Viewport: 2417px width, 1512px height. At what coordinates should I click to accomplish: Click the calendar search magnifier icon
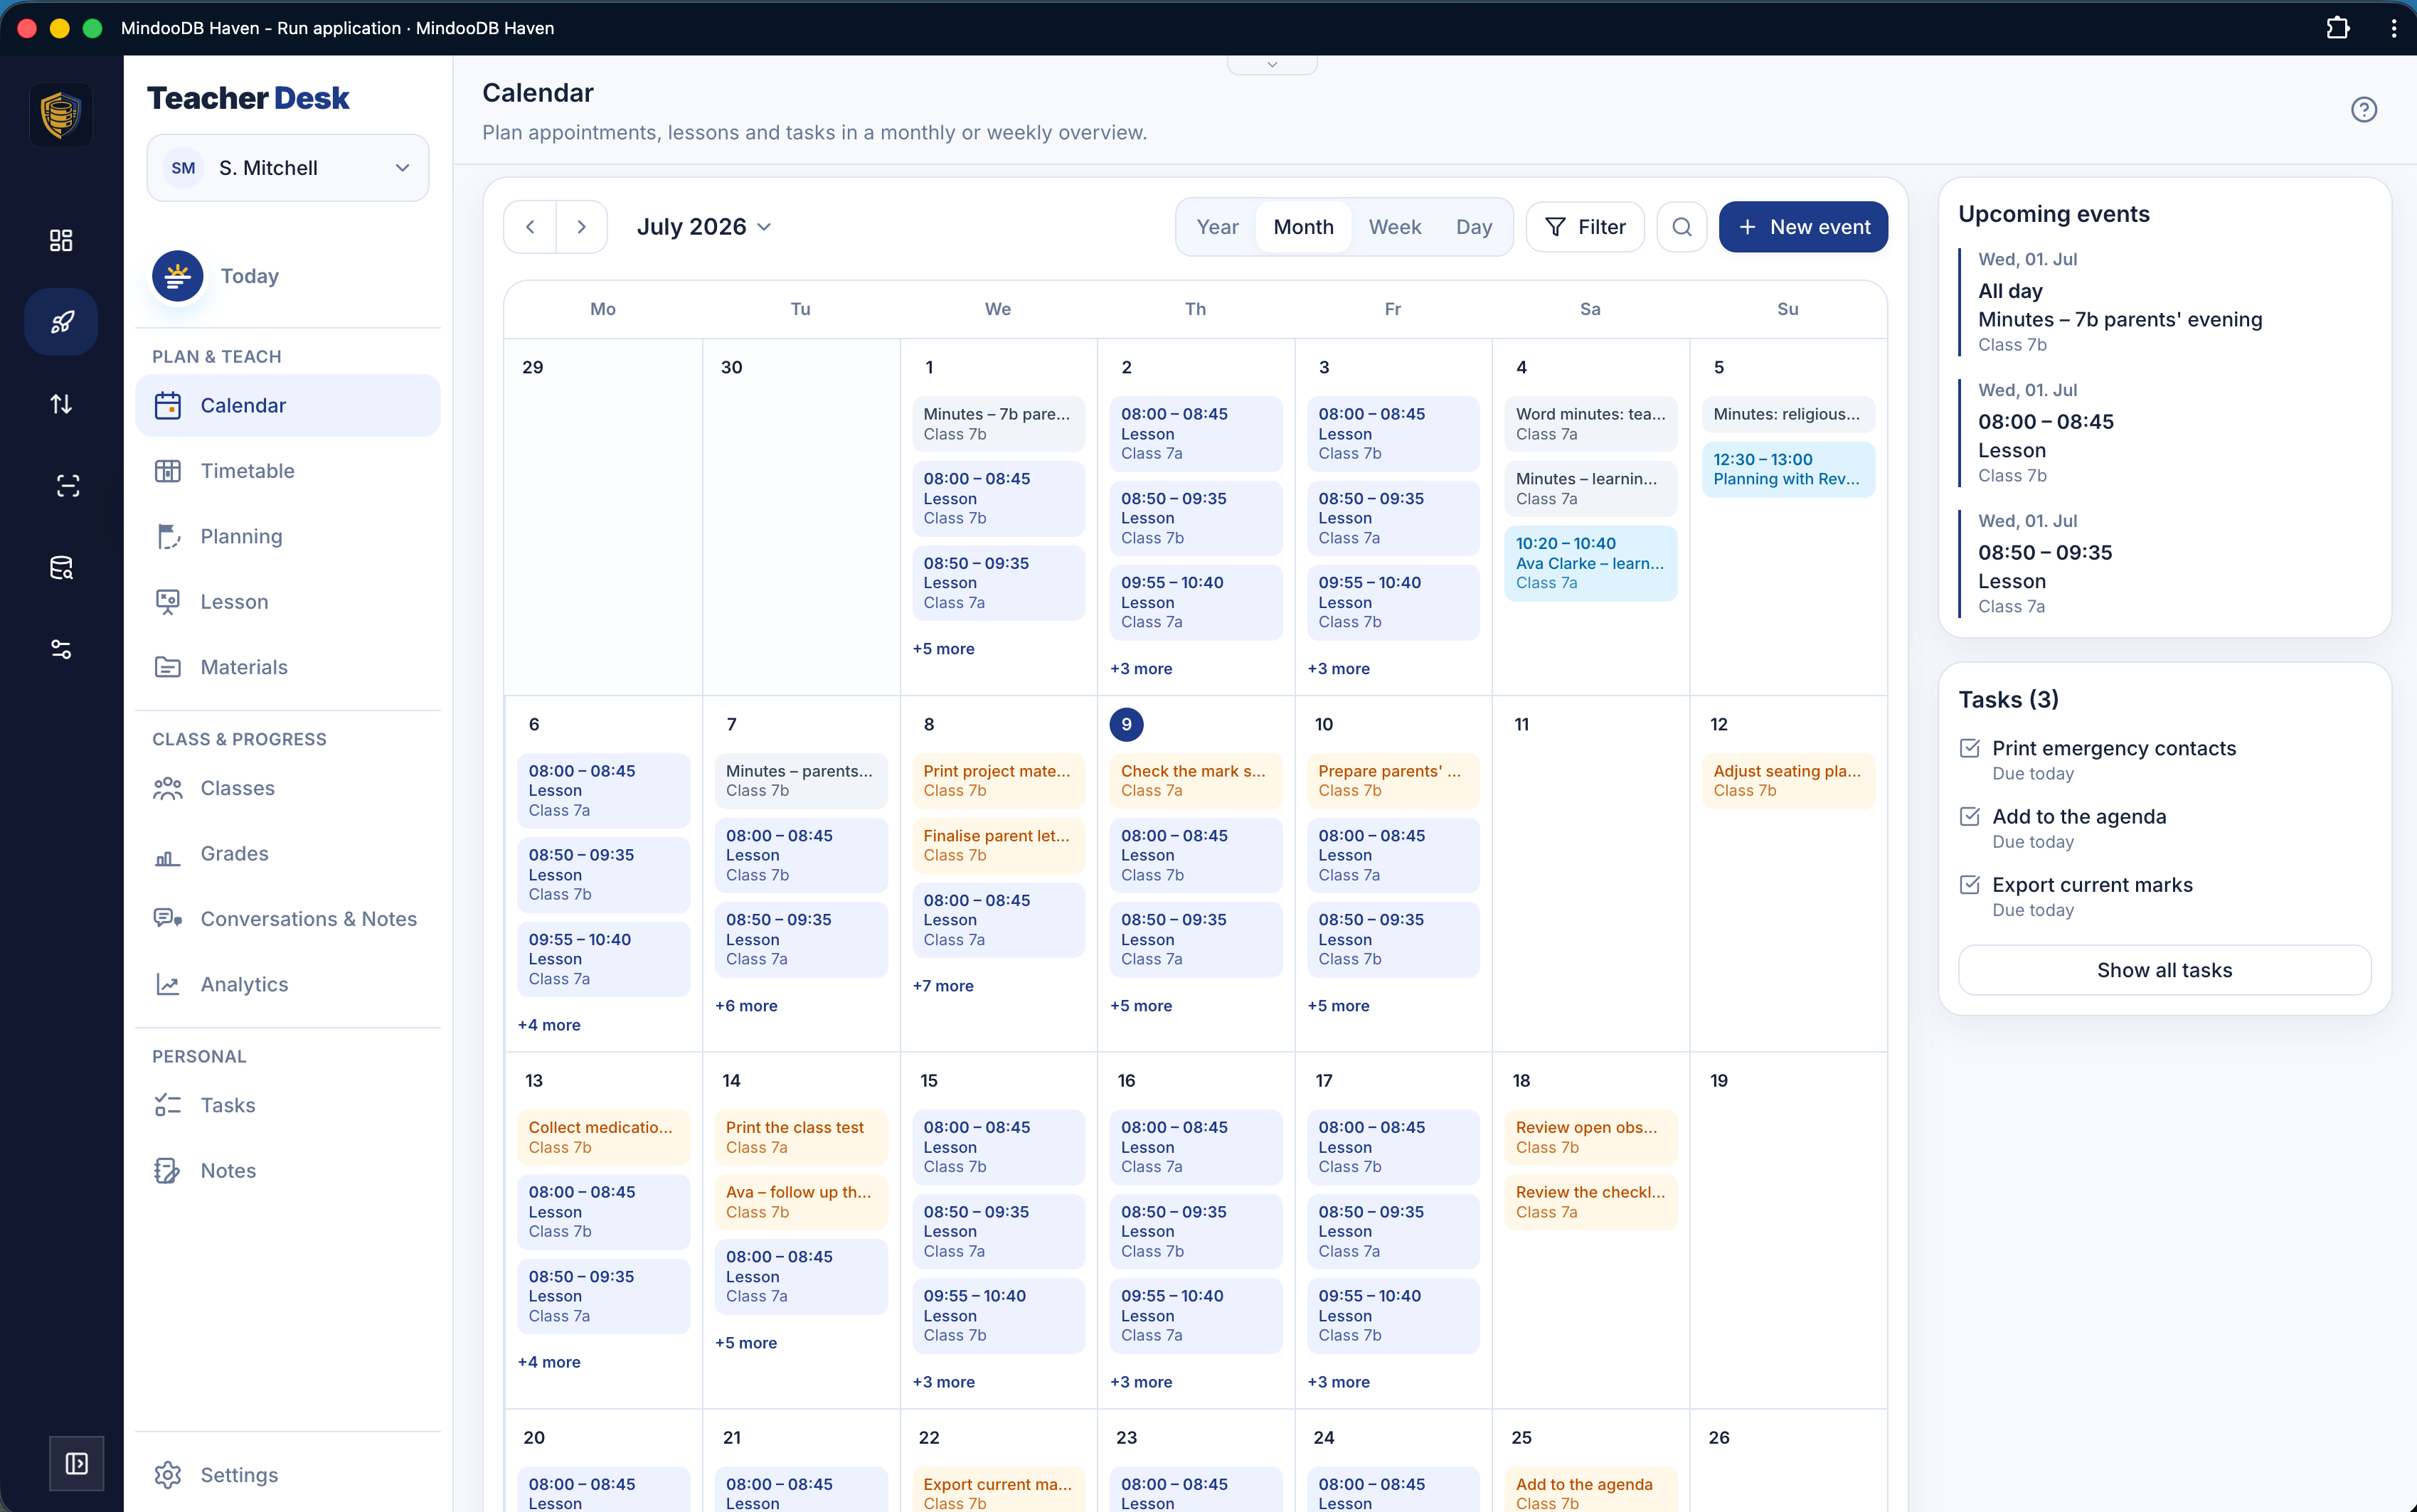[x=1682, y=227]
